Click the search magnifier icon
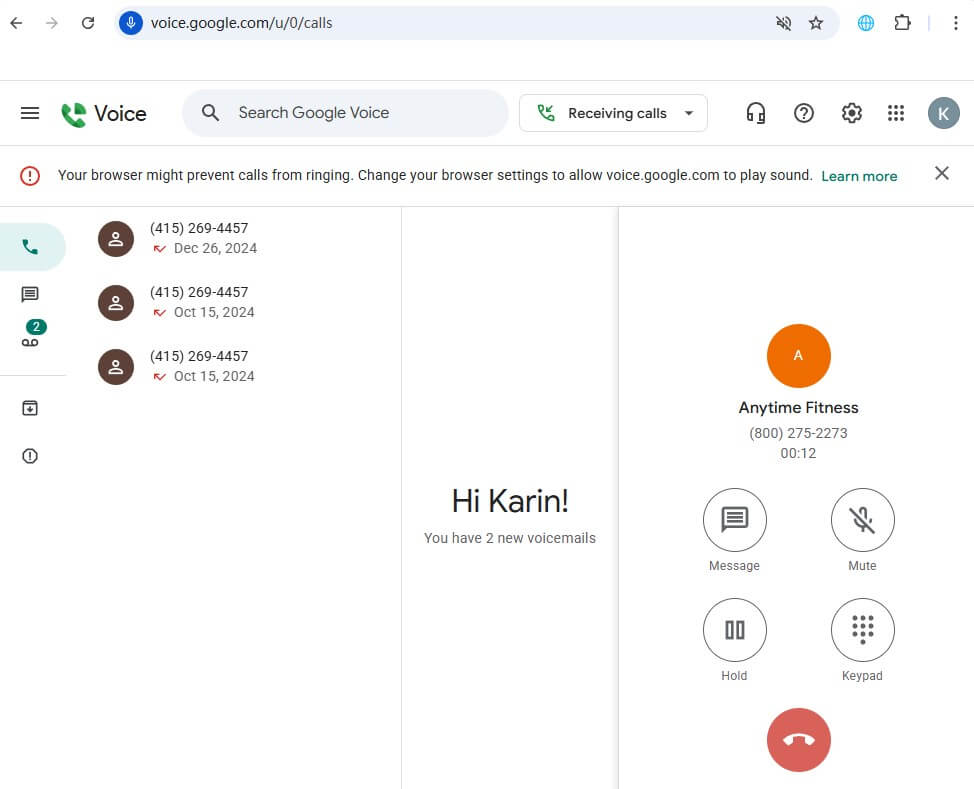This screenshot has height=789, width=974. [211, 113]
